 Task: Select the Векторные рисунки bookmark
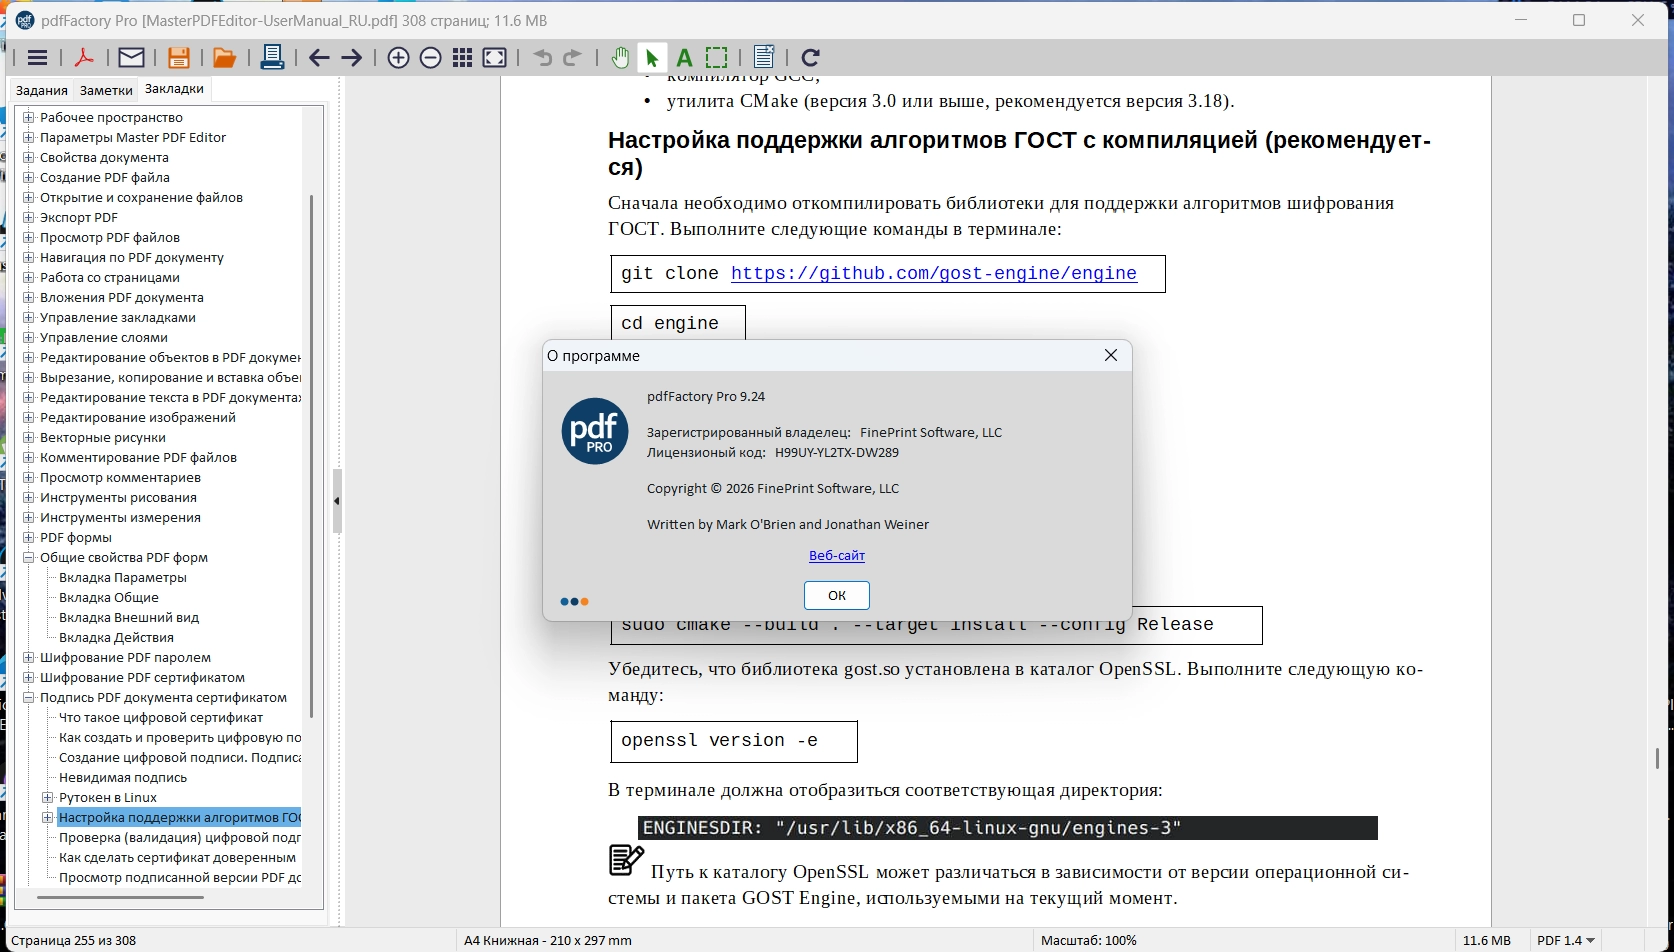pyautogui.click(x=103, y=438)
